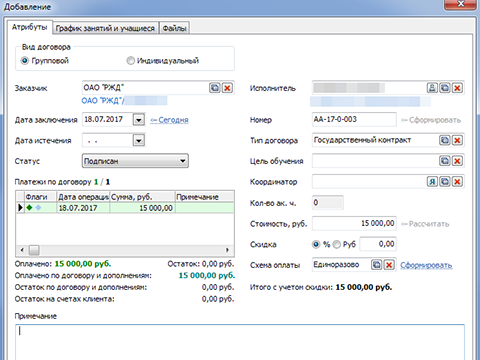This screenshot has width=480, height=360.
Task: Select Индивидуальный contract type
Action: tap(130, 61)
